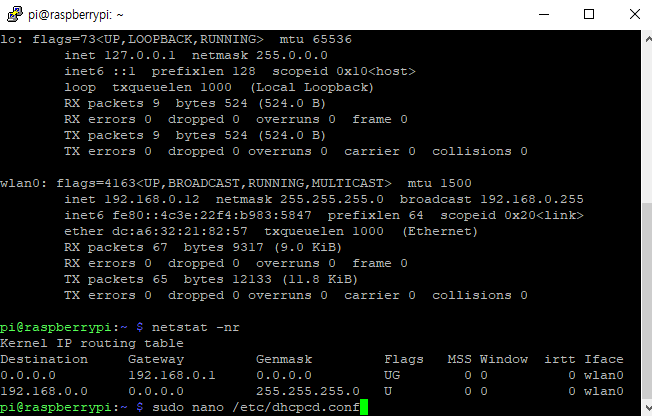Click the Genmask column header
The image size is (652, 416).
click(284, 359)
